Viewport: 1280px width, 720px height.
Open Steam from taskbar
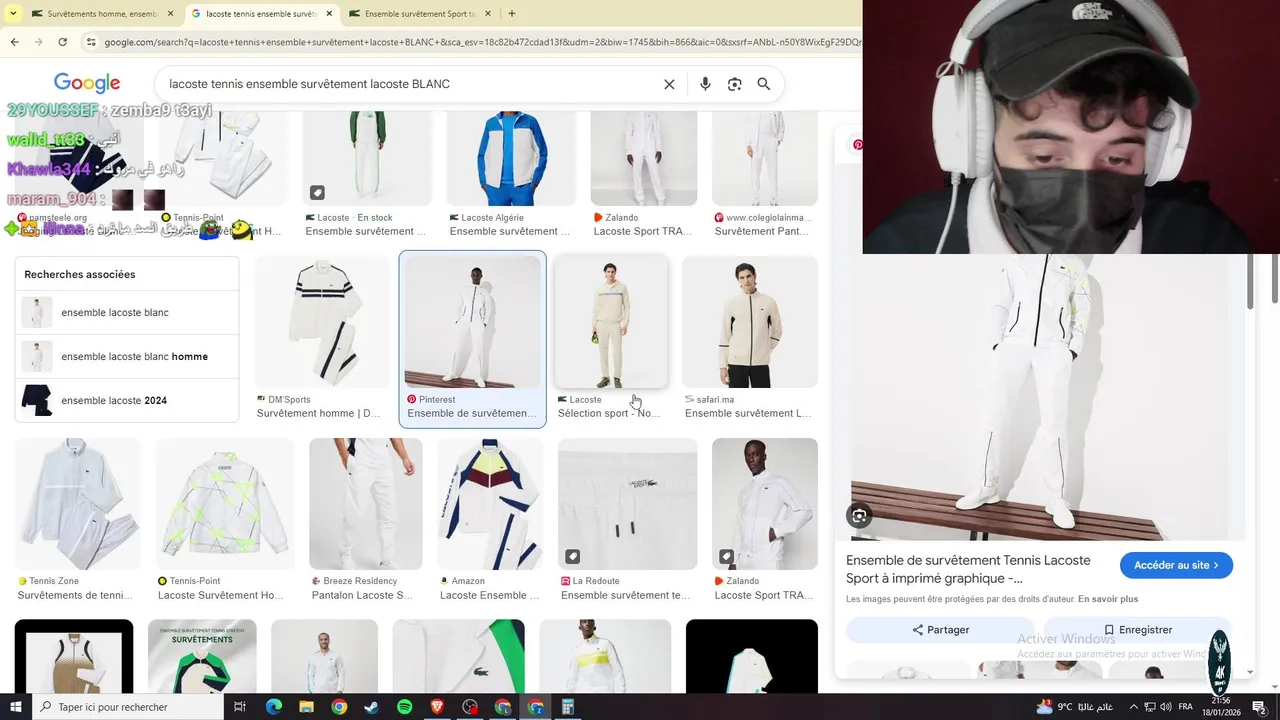(372, 707)
